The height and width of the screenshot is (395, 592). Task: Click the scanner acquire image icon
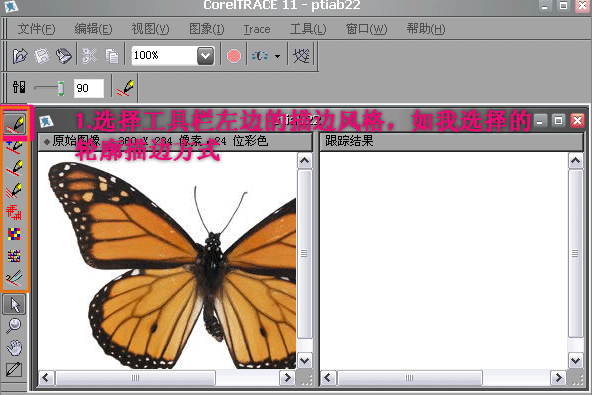click(63, 56)
